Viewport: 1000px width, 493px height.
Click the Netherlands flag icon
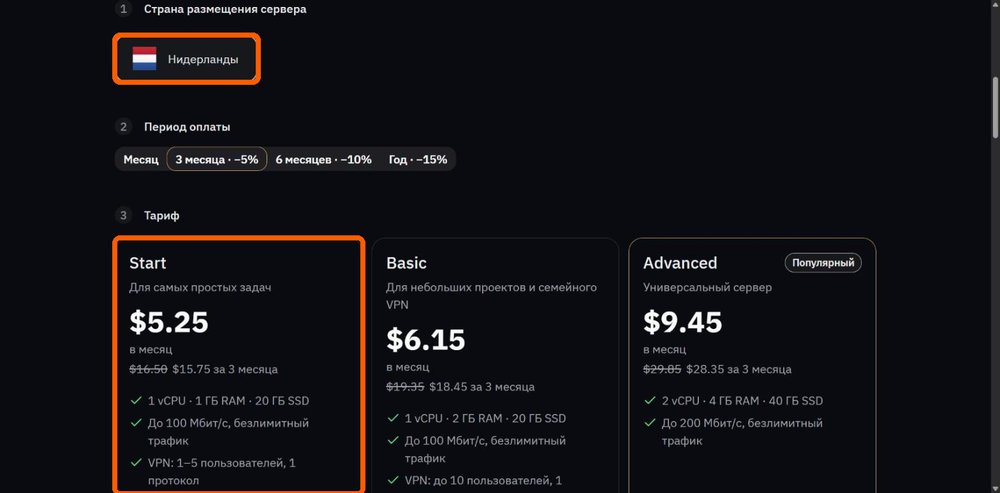coord(144,59)
